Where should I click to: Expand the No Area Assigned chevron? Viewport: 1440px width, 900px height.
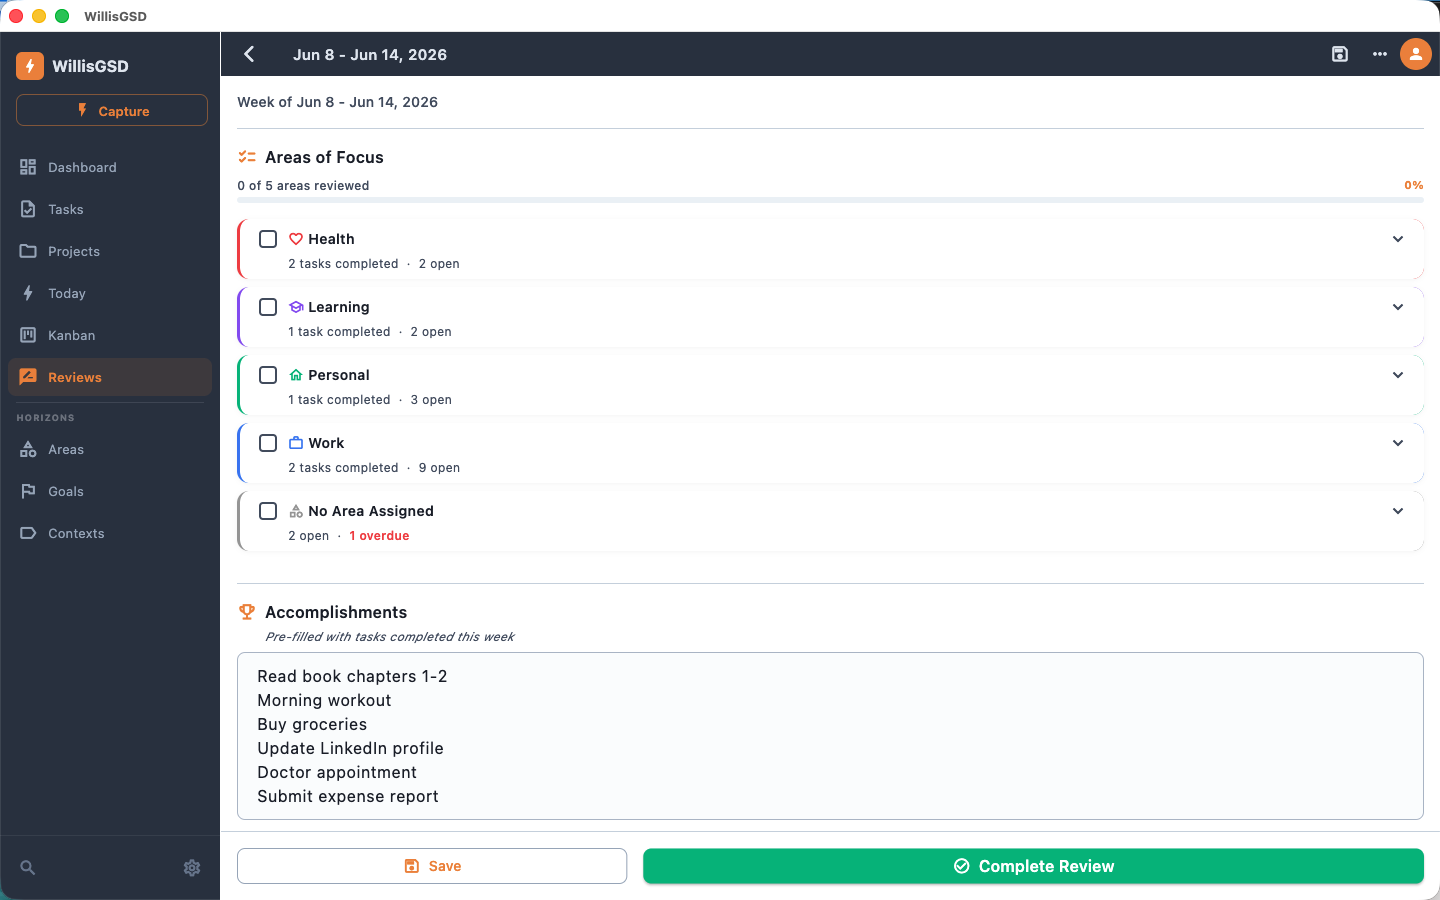point(1398,511)
